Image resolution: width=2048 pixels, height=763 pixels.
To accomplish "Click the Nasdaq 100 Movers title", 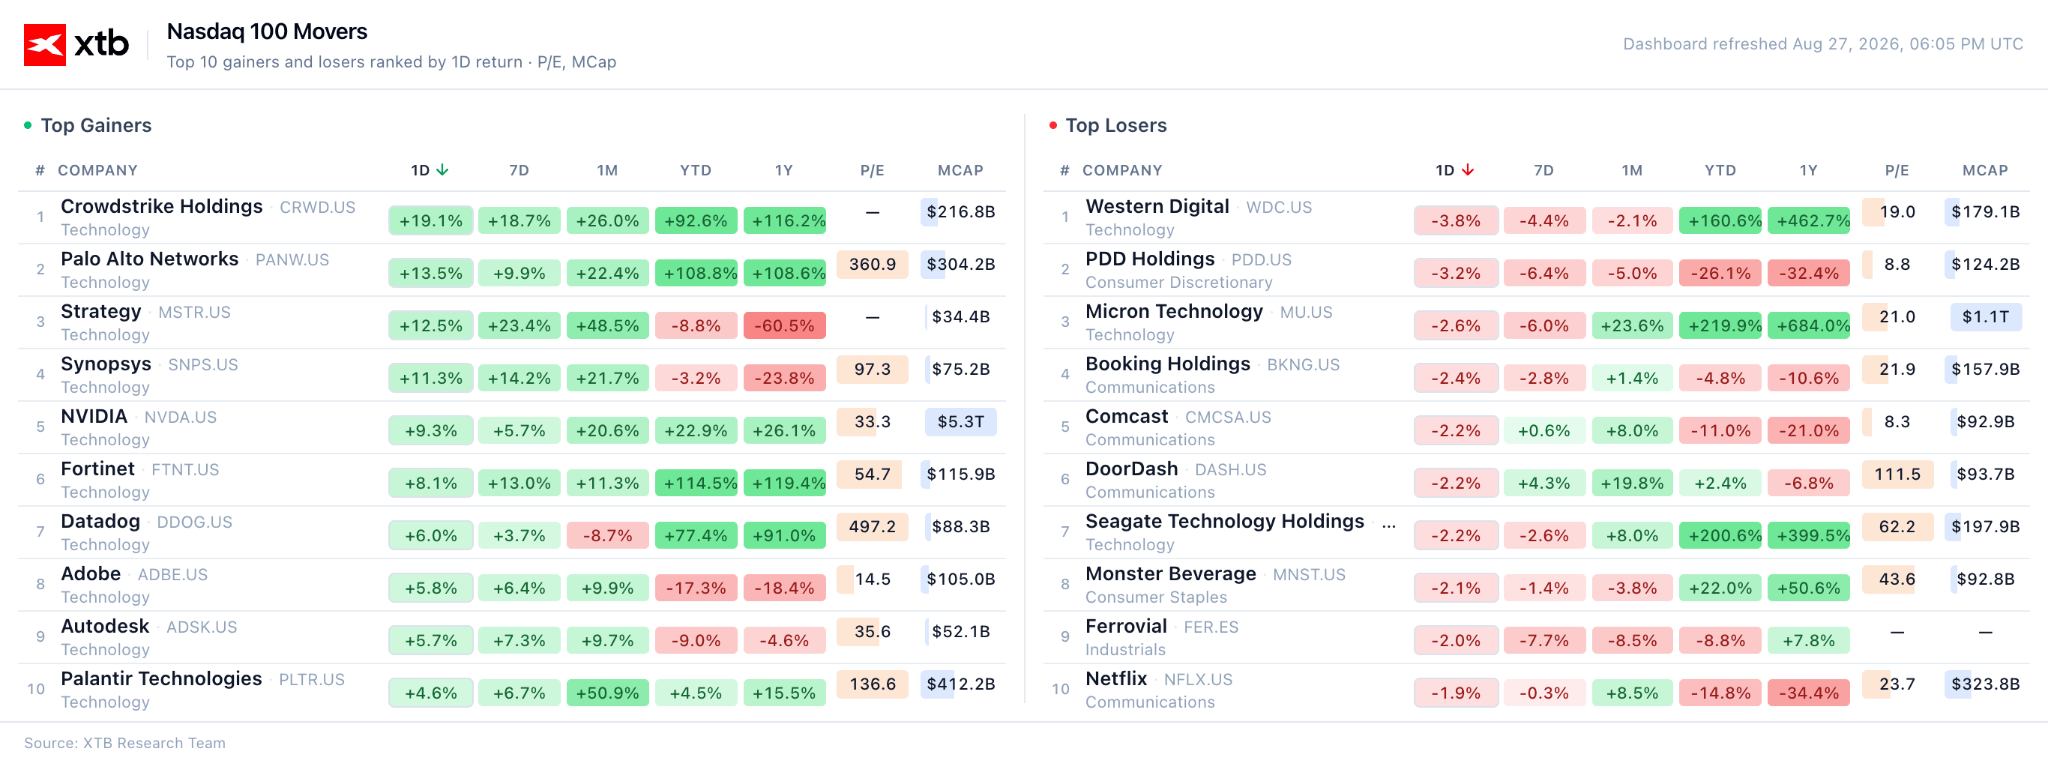I will point(267,32).
